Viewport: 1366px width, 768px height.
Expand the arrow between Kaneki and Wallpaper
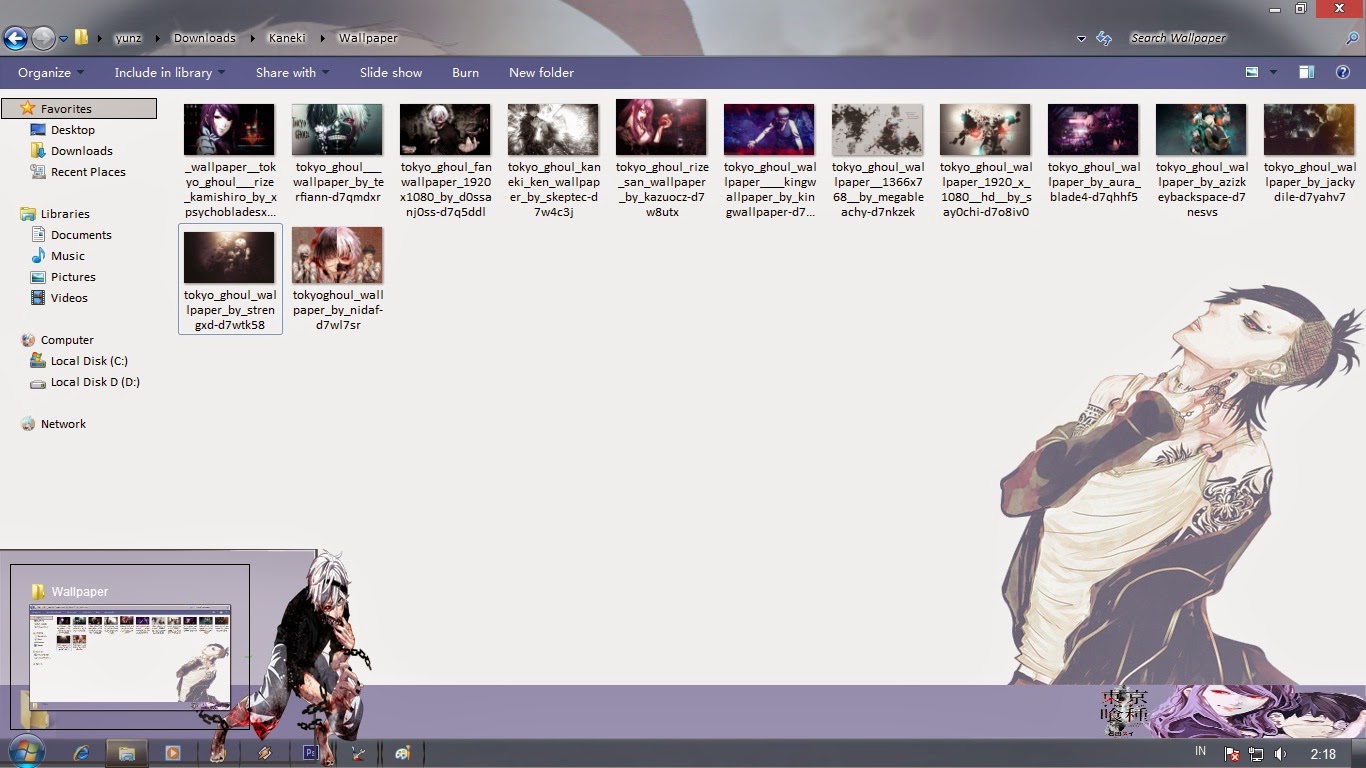(323, 38)
